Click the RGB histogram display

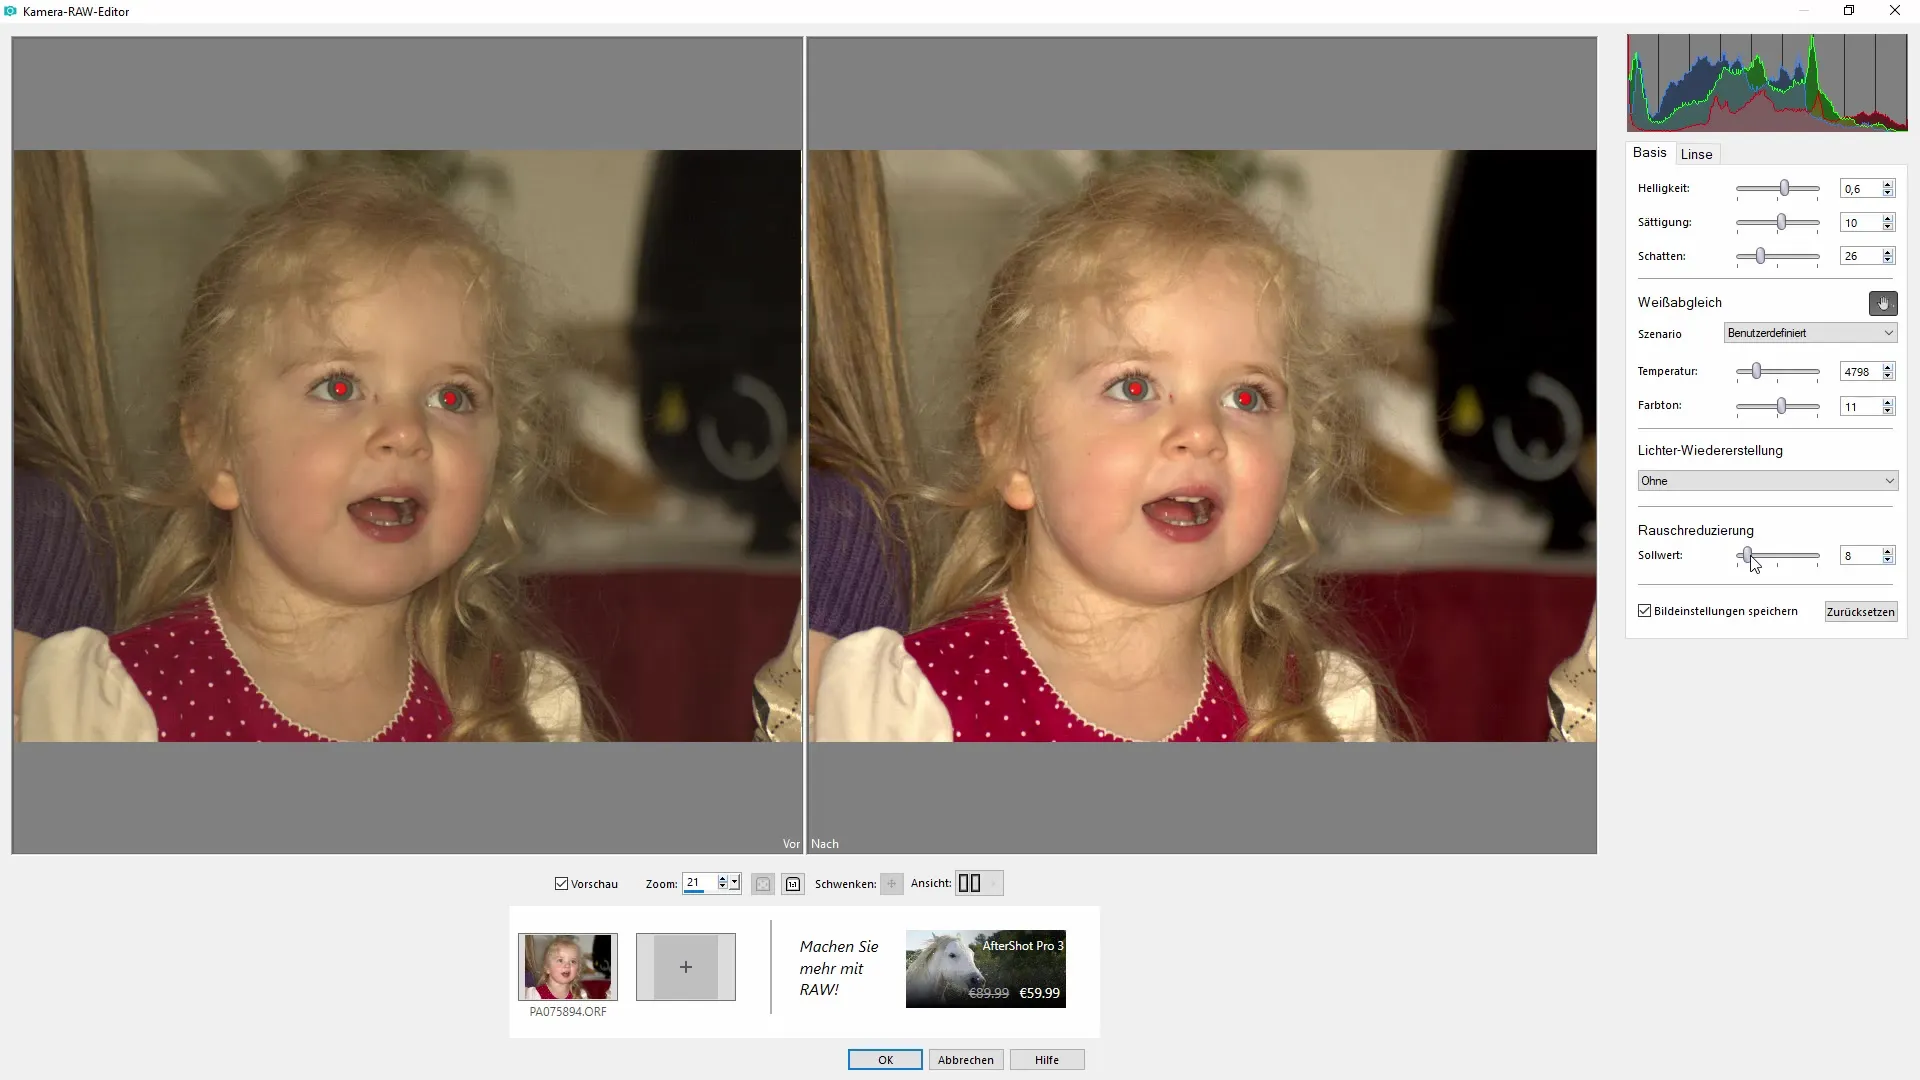(1767, 83)
